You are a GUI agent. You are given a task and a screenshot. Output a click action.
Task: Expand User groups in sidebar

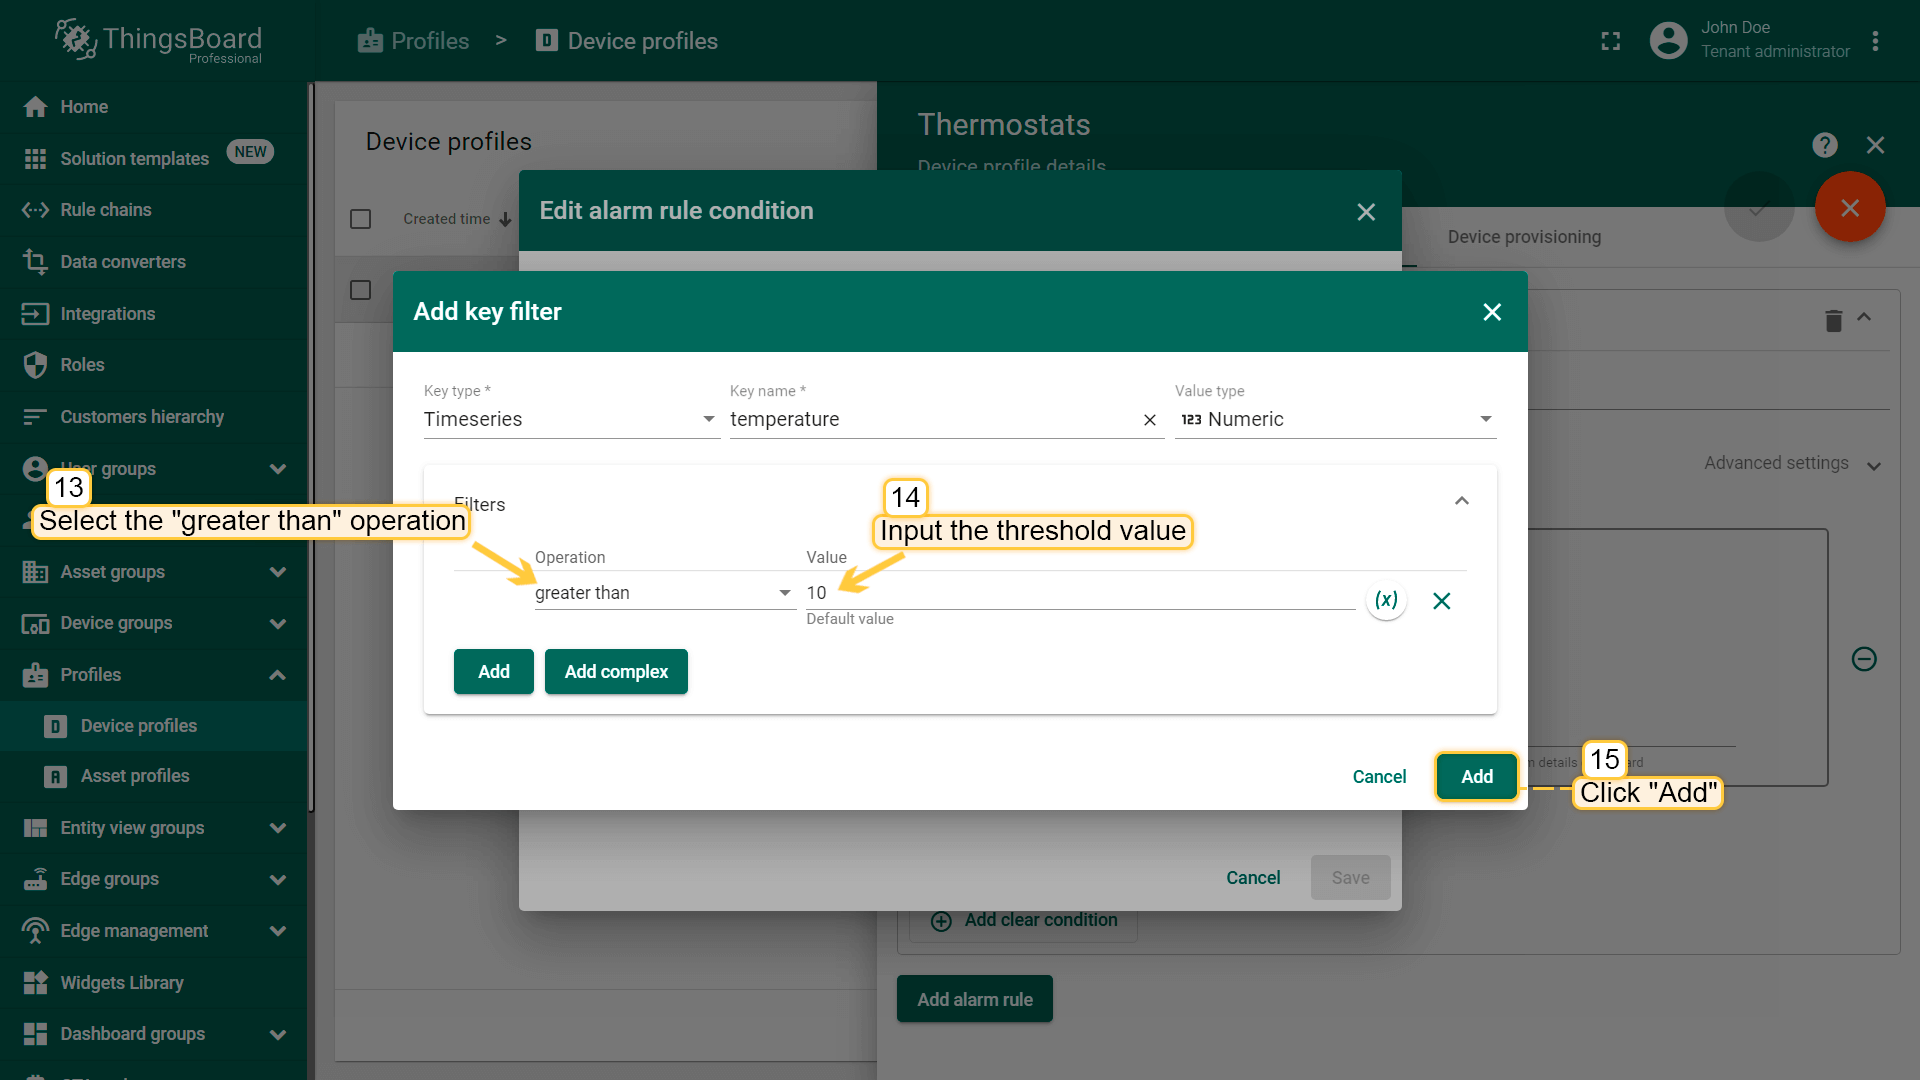[278, 469]
